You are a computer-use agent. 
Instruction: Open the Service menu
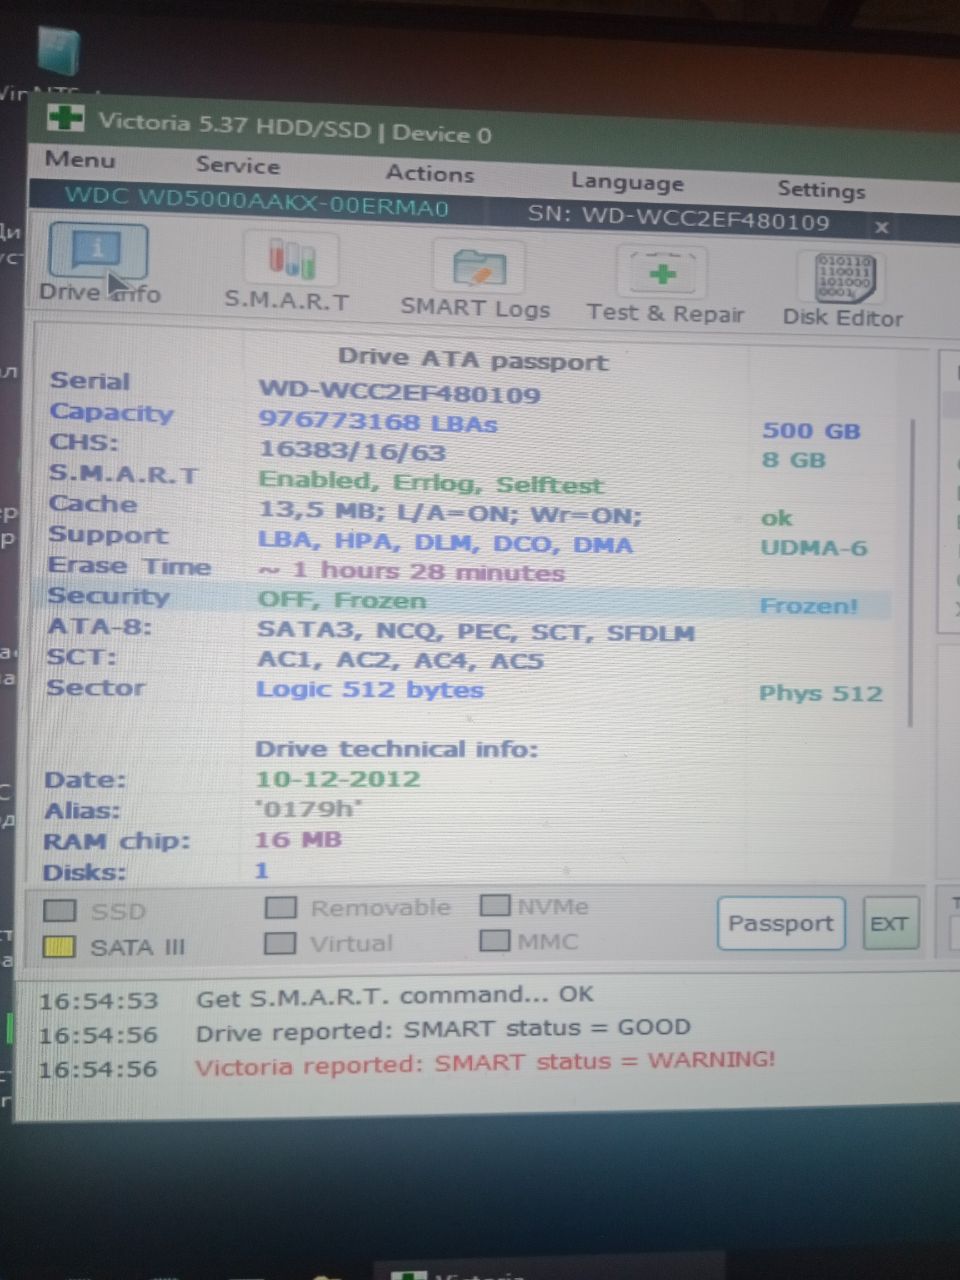coord(238,166)
